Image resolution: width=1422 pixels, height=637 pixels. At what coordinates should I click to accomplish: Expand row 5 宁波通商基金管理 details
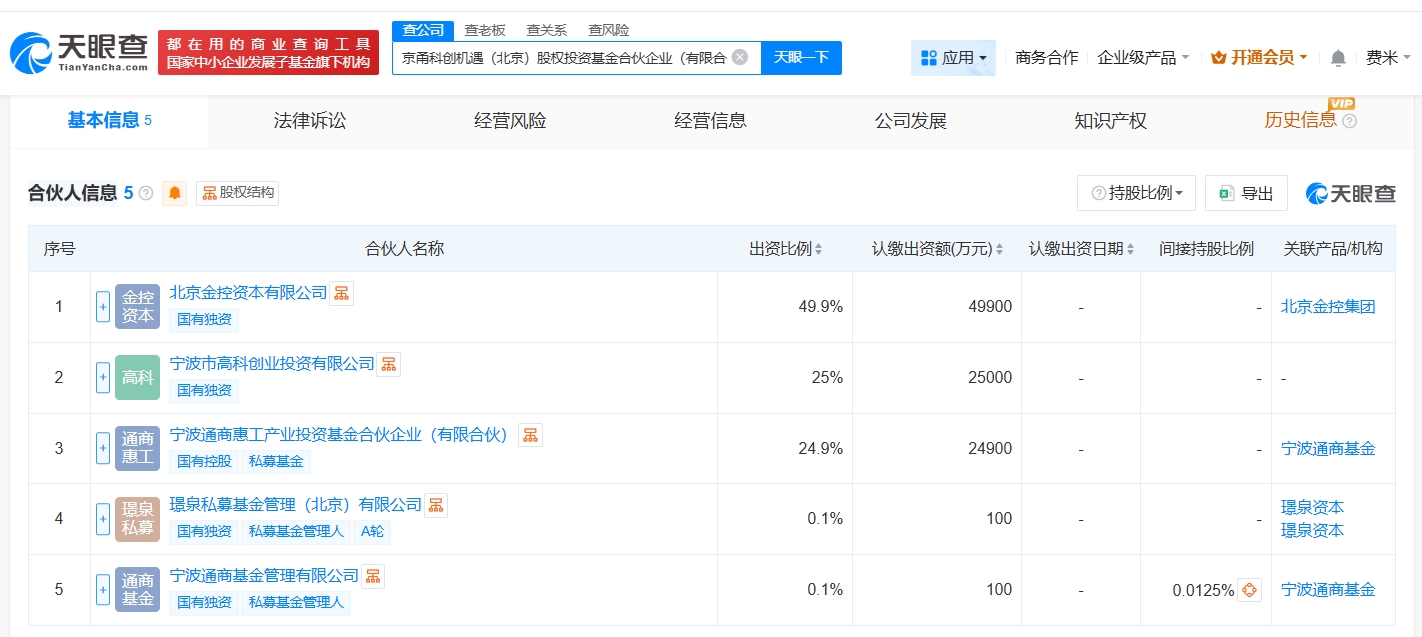tap(103, 590)
